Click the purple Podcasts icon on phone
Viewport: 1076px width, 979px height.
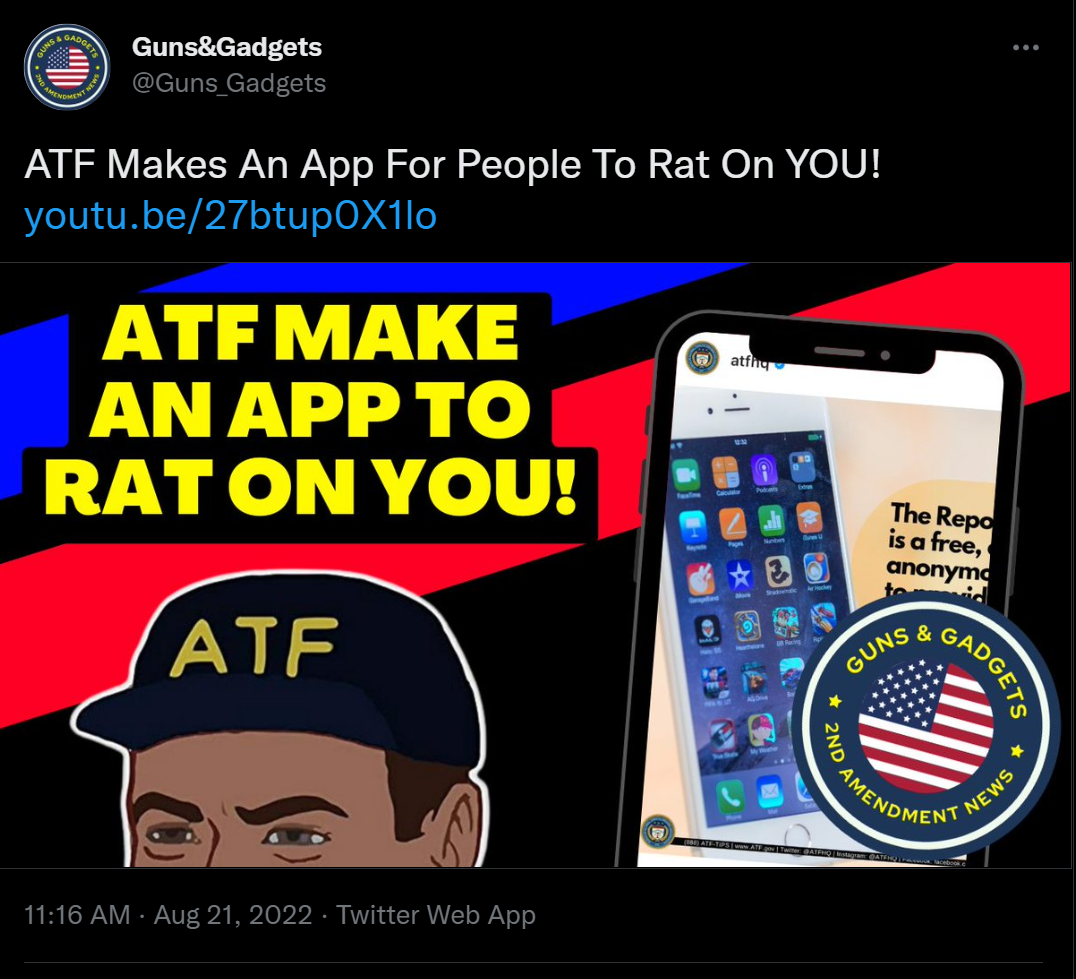(x=763, y=470)
